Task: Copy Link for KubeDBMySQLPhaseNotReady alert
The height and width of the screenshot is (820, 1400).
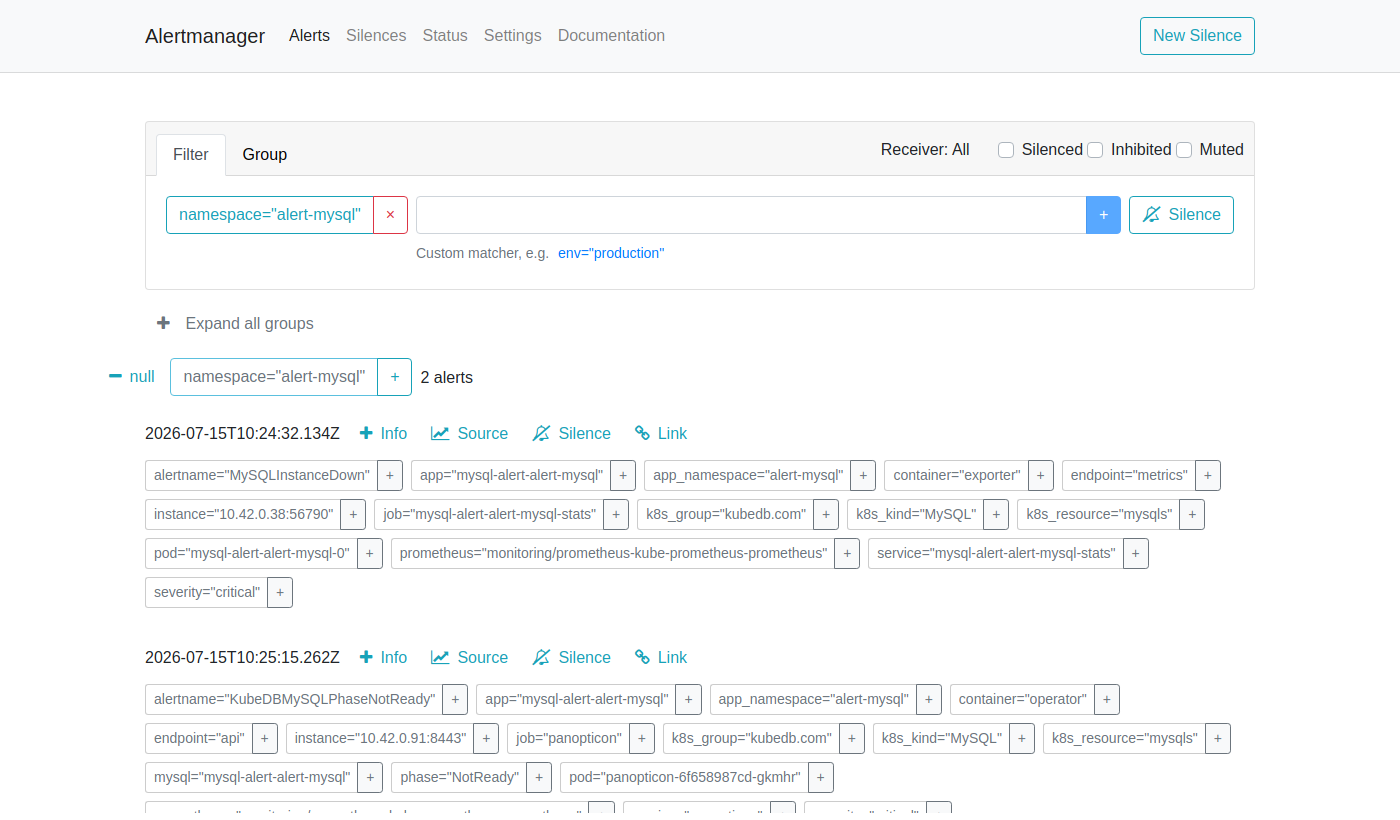Action: 661,657
